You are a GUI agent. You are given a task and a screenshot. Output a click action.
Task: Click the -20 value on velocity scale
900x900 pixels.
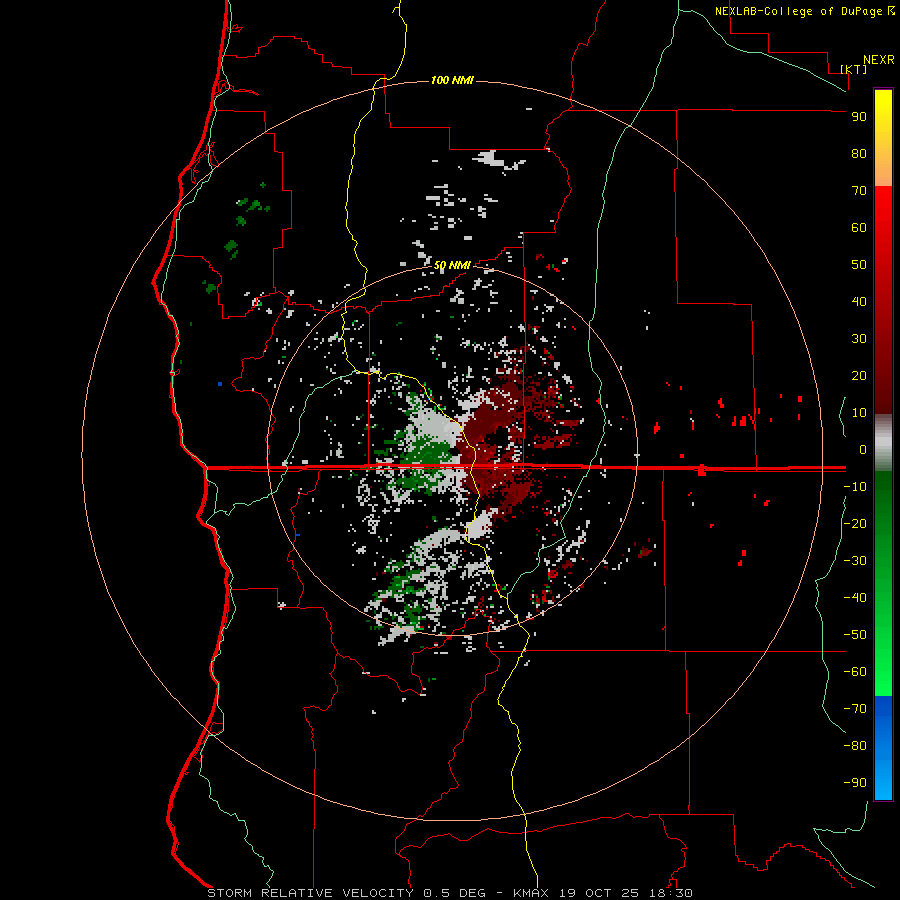(x=855, y=523)
